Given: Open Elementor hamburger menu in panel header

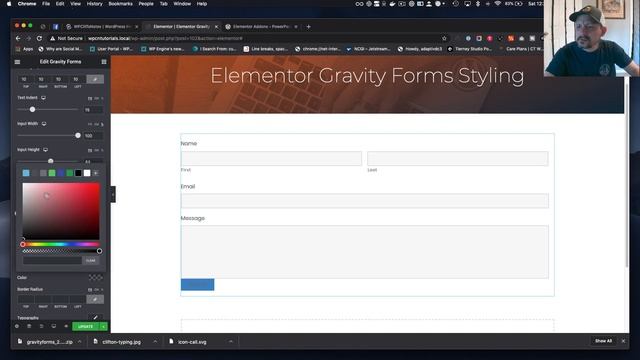Looking at the screenshot, I should tap(17, 62).
